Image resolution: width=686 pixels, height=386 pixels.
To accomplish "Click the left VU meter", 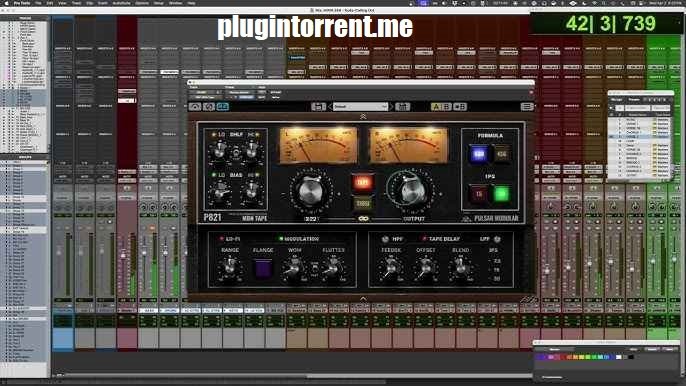I will pyautogui.click(x=318, y=146).
